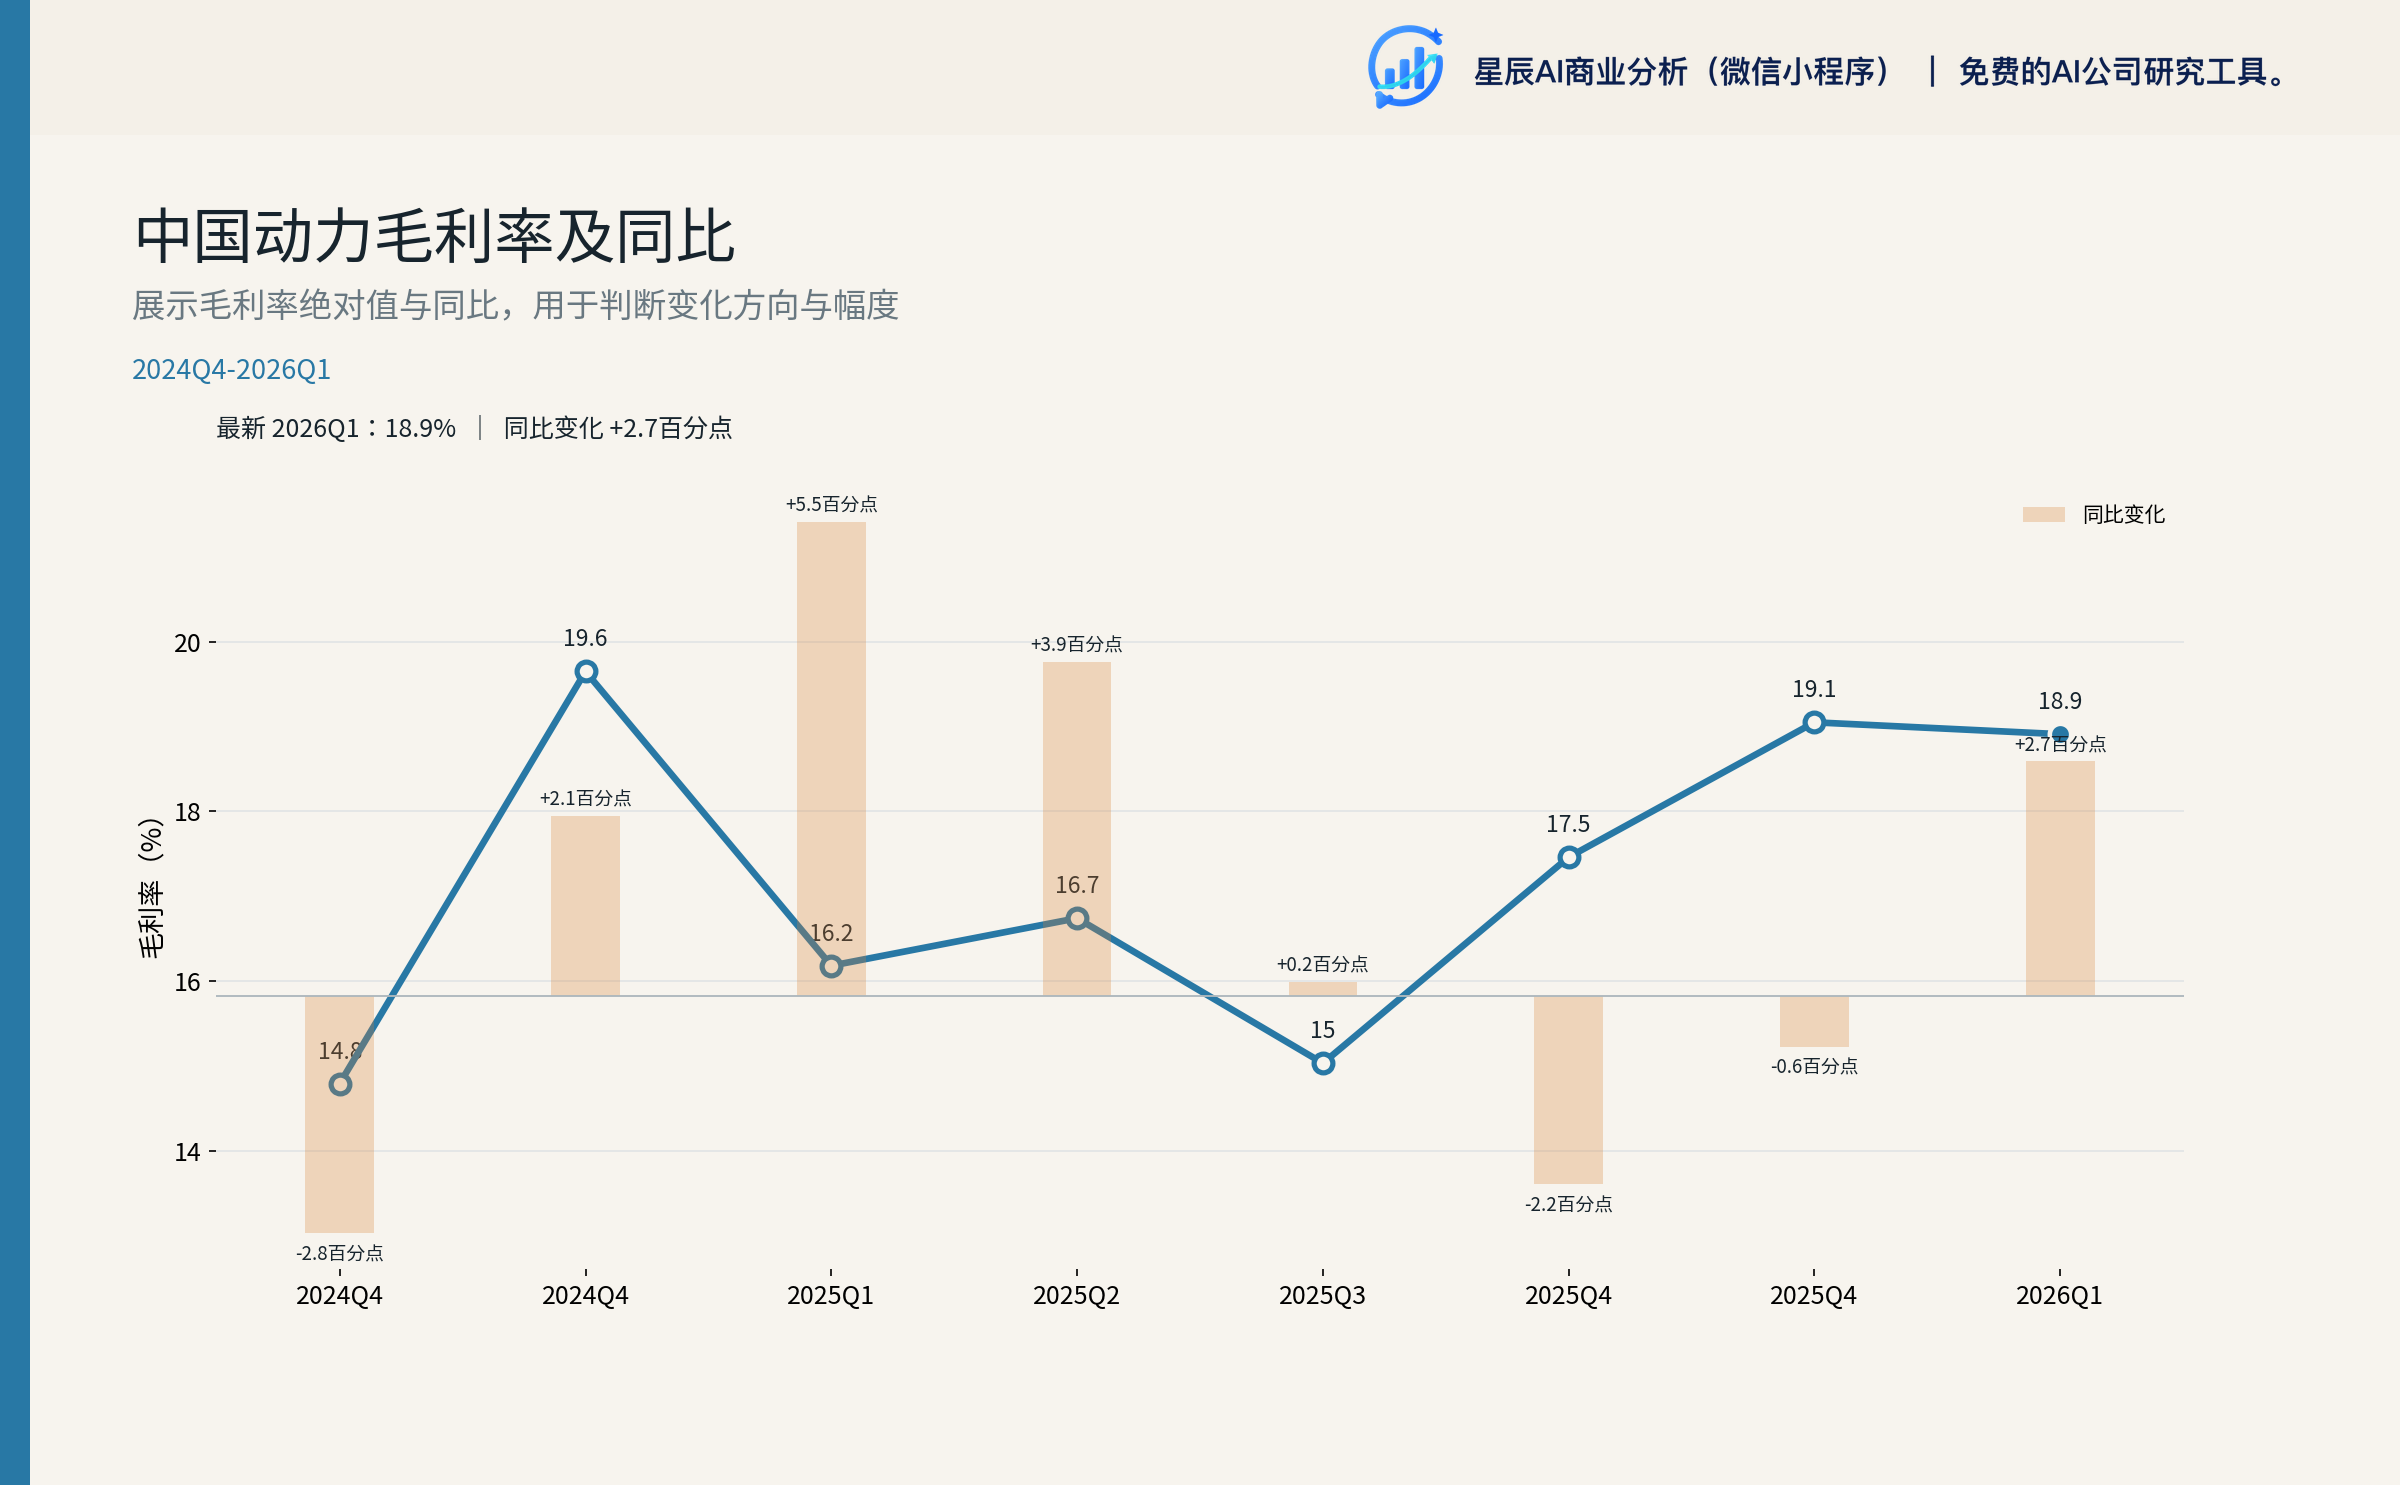This screenshot has width=2400, height=1485.
Task: Click the y-axis tick label 20
Action: click(x=187, y=643)
